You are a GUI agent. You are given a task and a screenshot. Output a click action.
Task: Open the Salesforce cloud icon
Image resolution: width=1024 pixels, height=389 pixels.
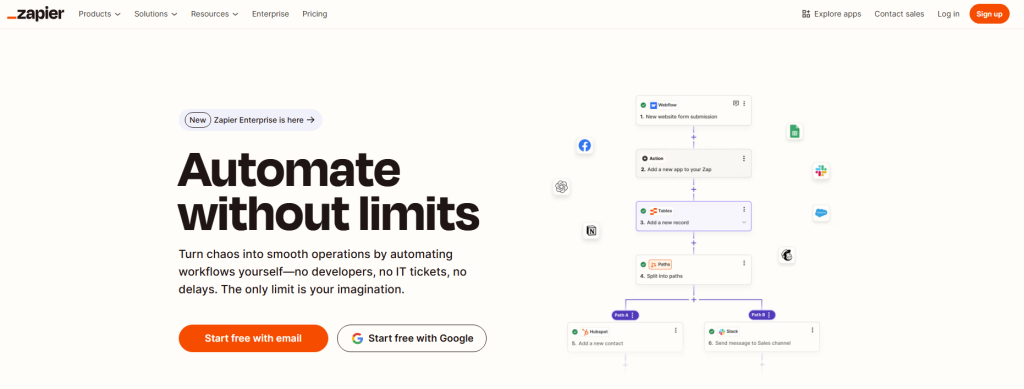click(x=821, y=213)
